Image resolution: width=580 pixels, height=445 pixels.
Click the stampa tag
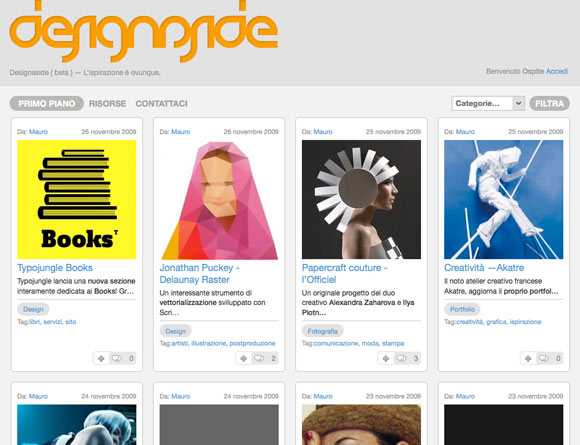pos(393,343)
